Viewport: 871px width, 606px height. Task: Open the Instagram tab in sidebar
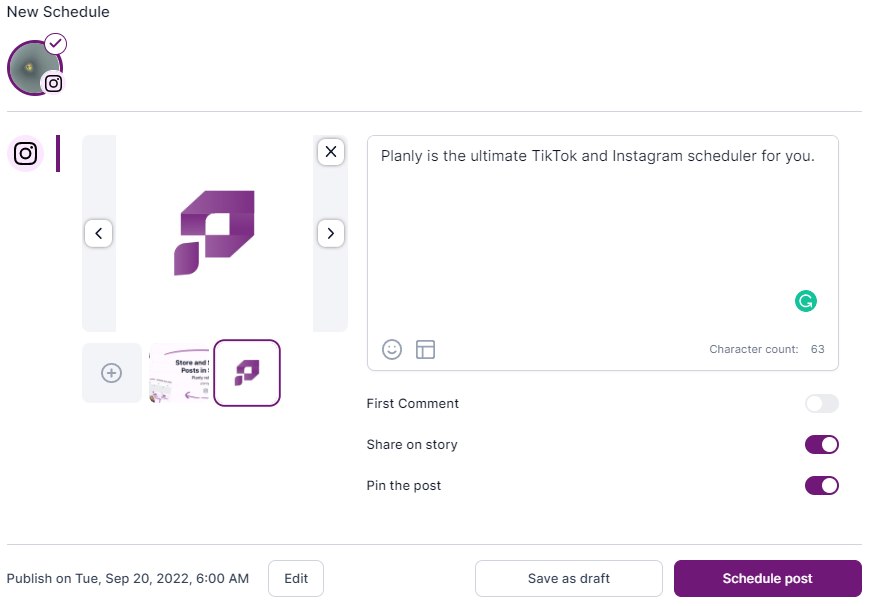(x=25, y=153)
